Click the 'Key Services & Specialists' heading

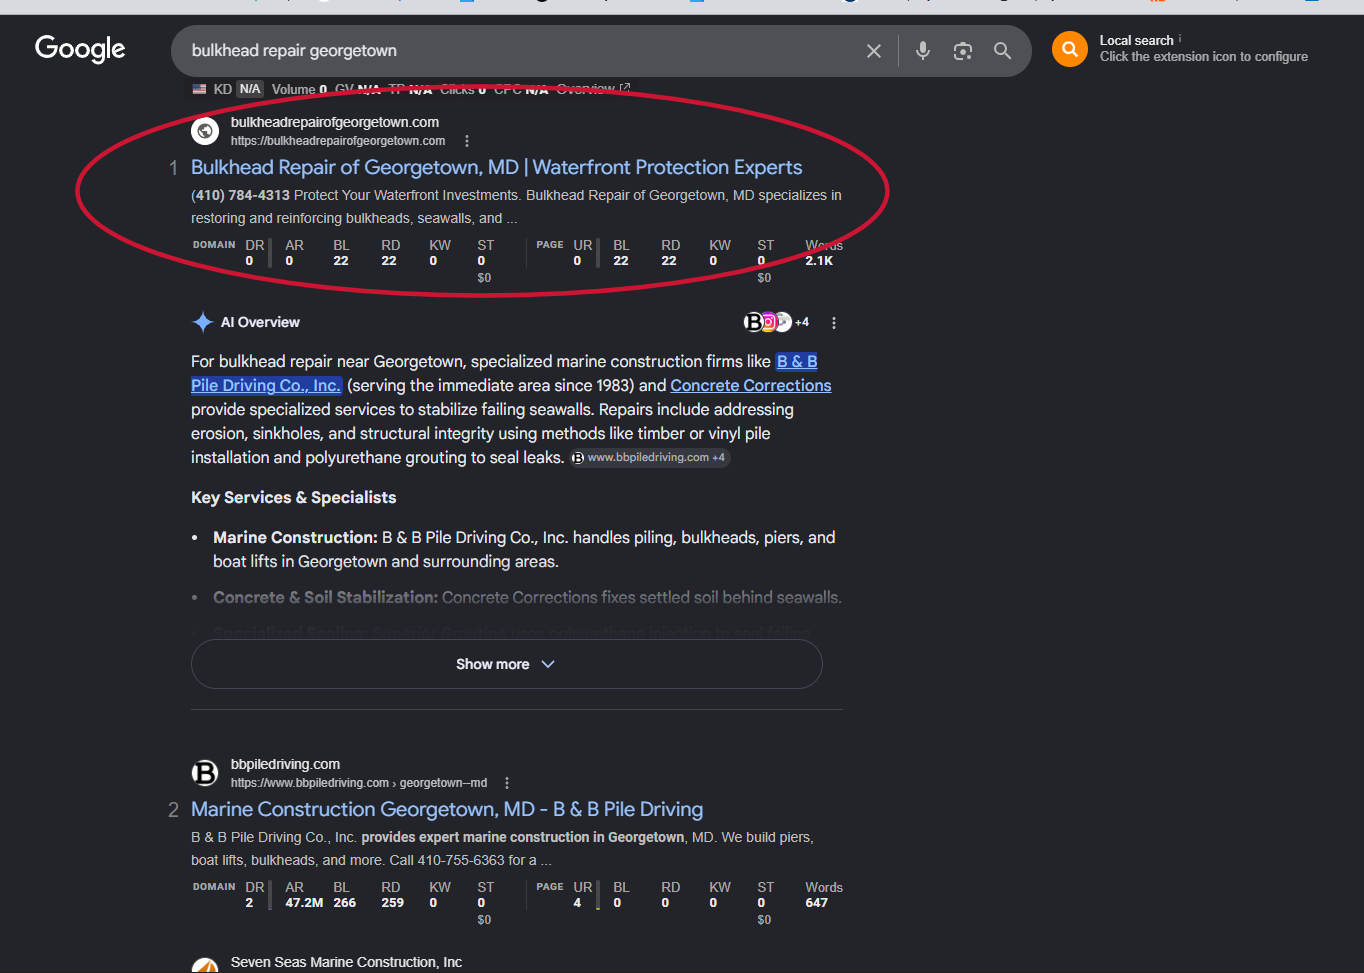(x=293, y=497)
